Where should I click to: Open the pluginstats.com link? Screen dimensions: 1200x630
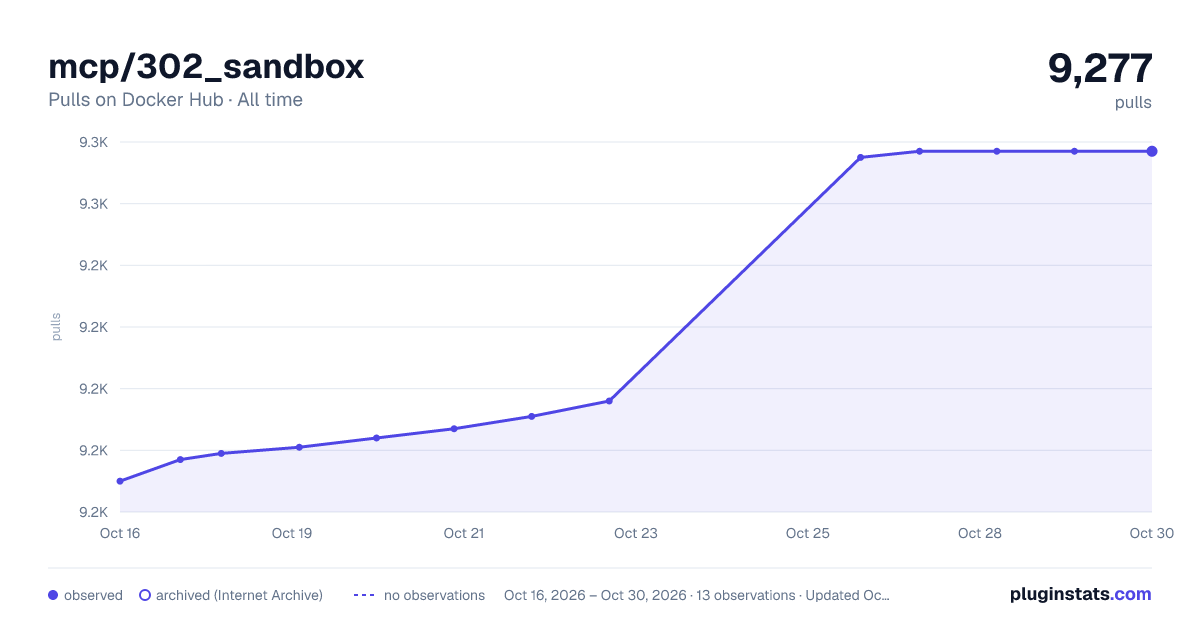[1080, 594]
